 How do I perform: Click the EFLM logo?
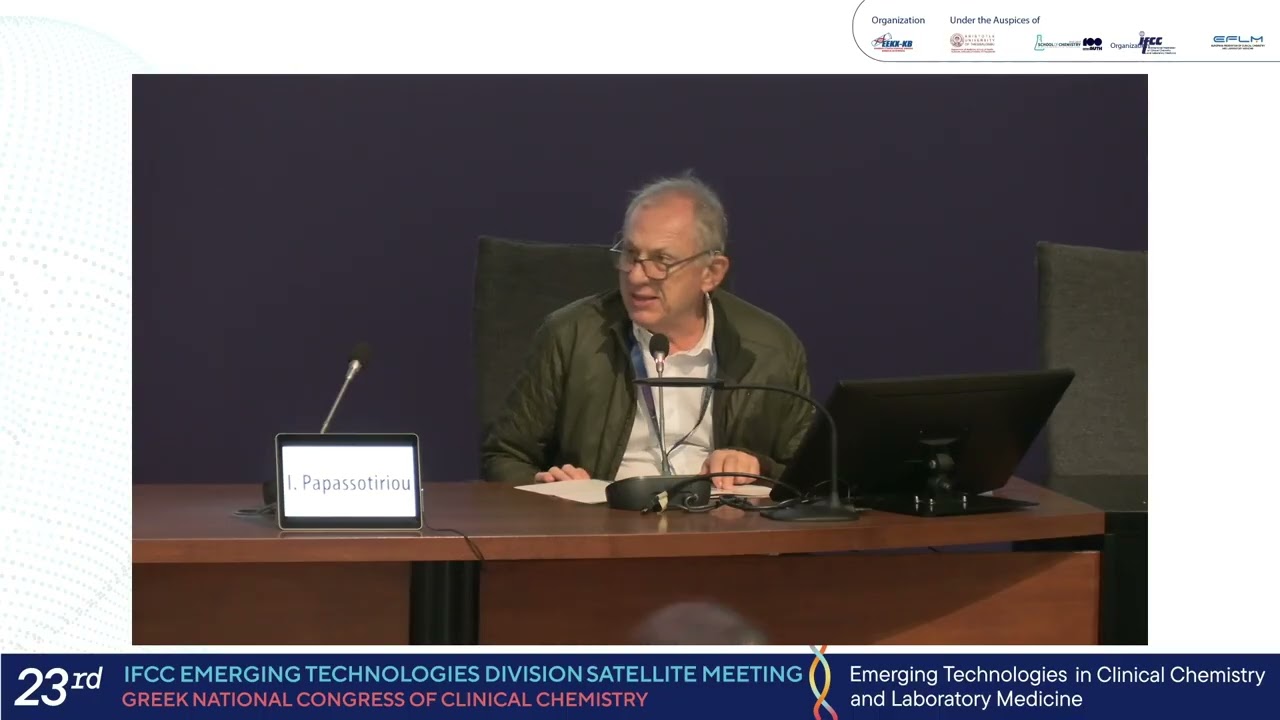point(1238,42)
